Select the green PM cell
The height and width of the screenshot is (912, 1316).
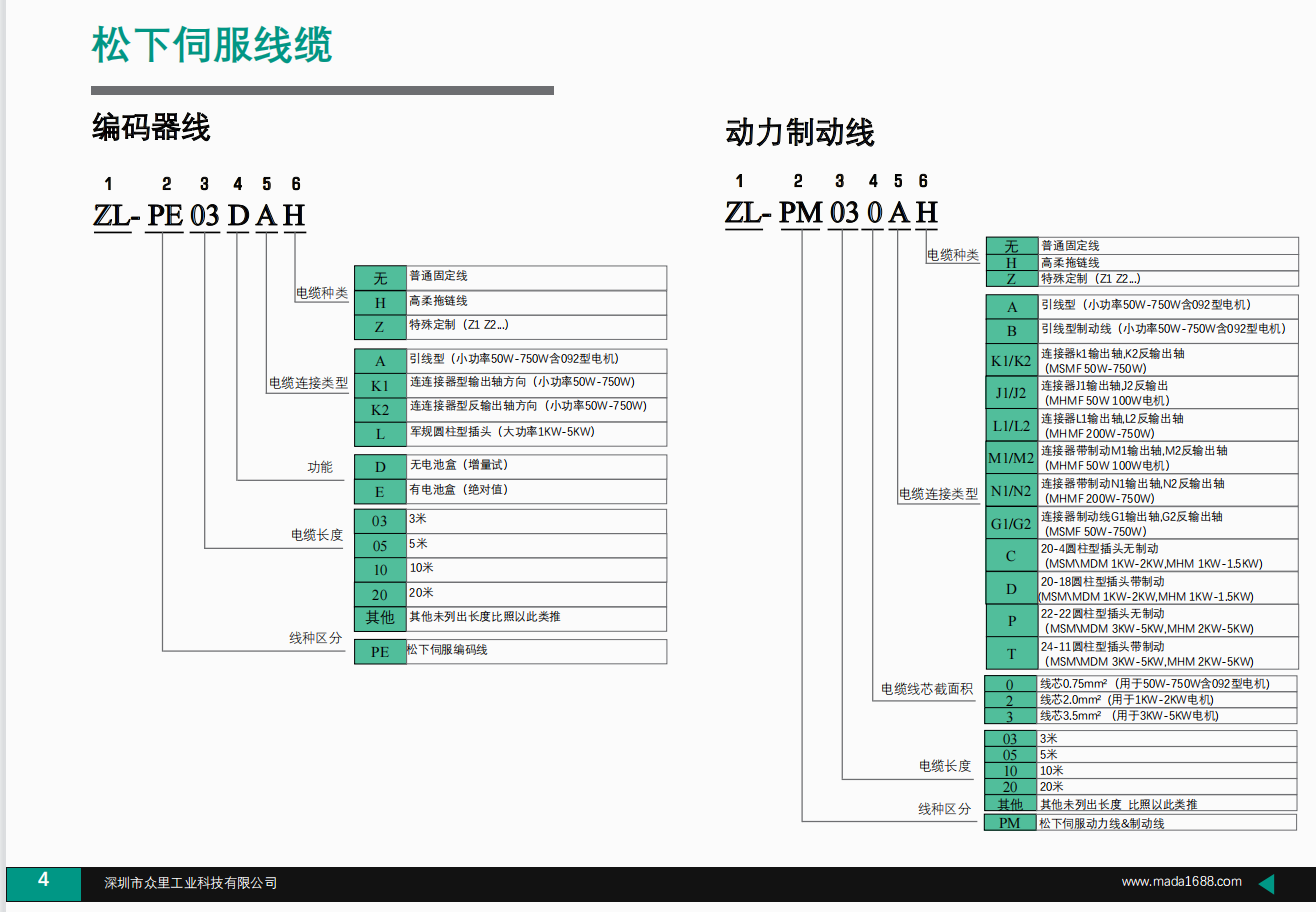click(1011, 823)
